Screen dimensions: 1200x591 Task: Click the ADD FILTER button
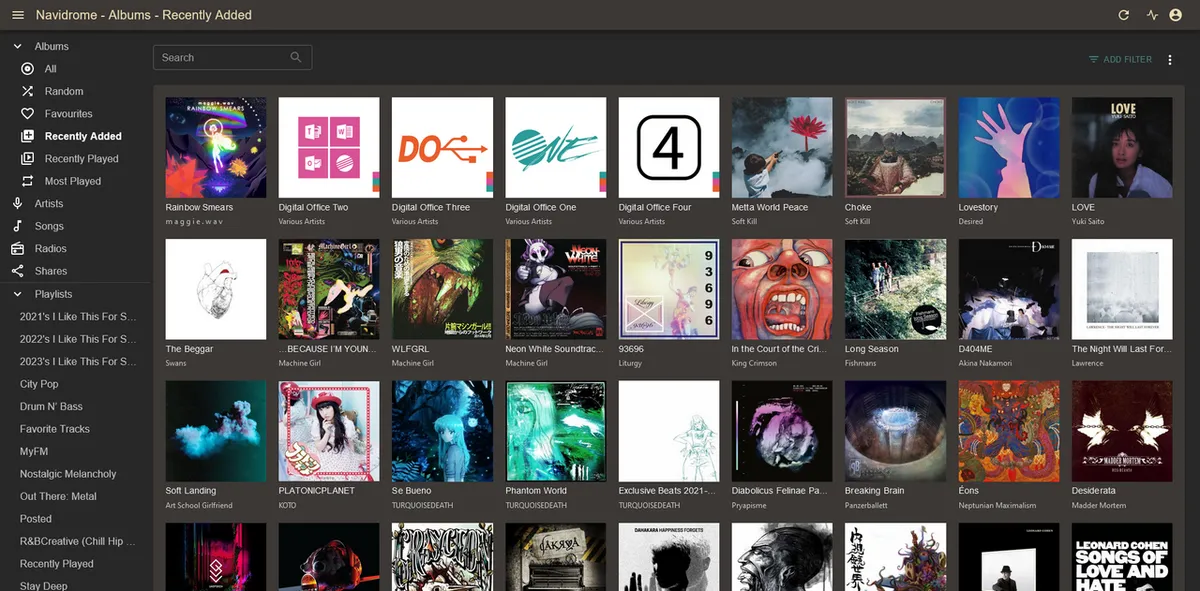tap(1120, 60)
